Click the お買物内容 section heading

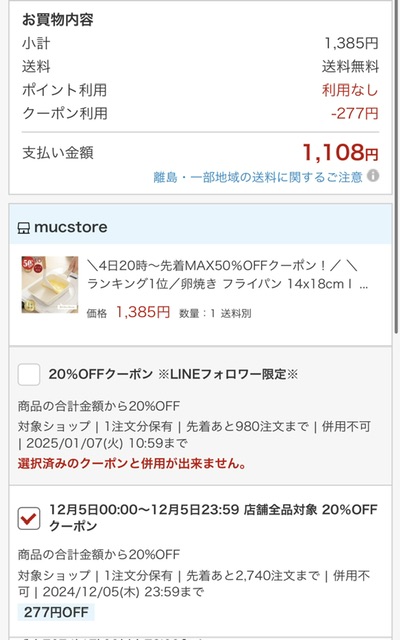pos(58,20)
